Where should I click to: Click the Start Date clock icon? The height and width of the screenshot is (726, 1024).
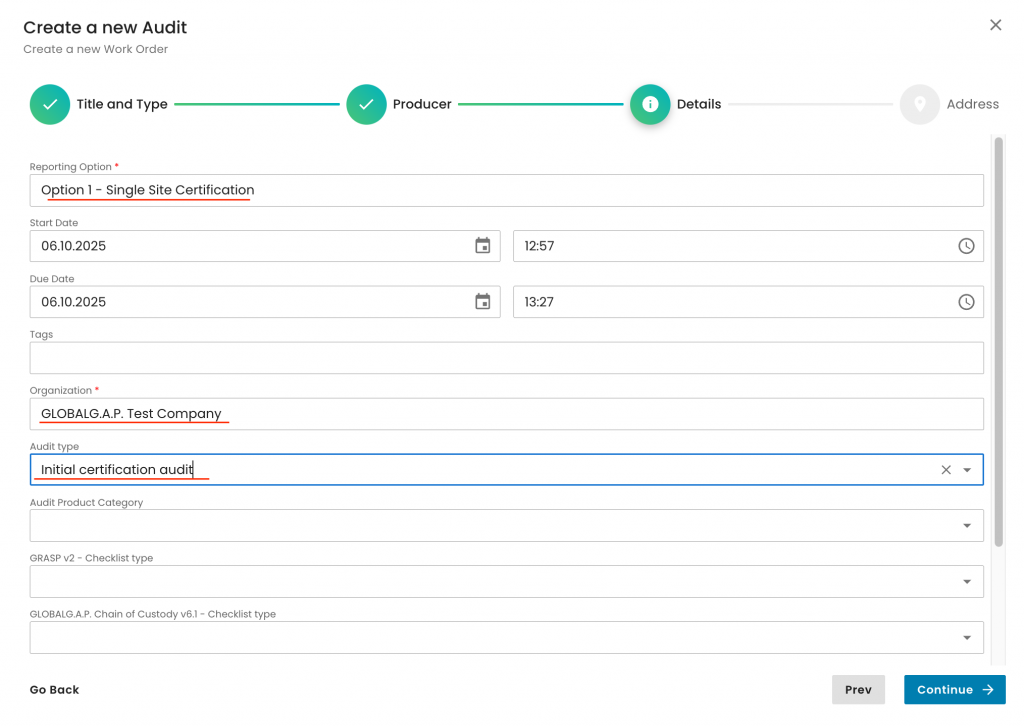click(966, 246)
